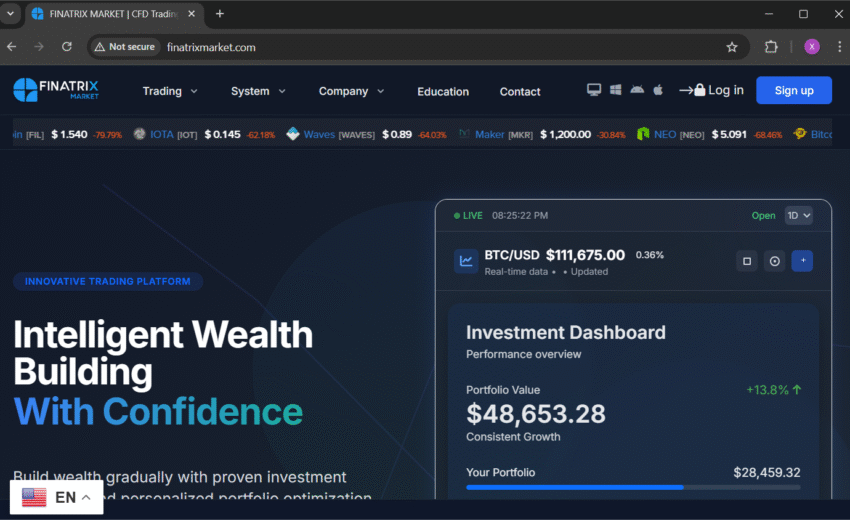The image size is (850, 520).
Task: Click the square stop icon in widget
Action: pos(746,261)
